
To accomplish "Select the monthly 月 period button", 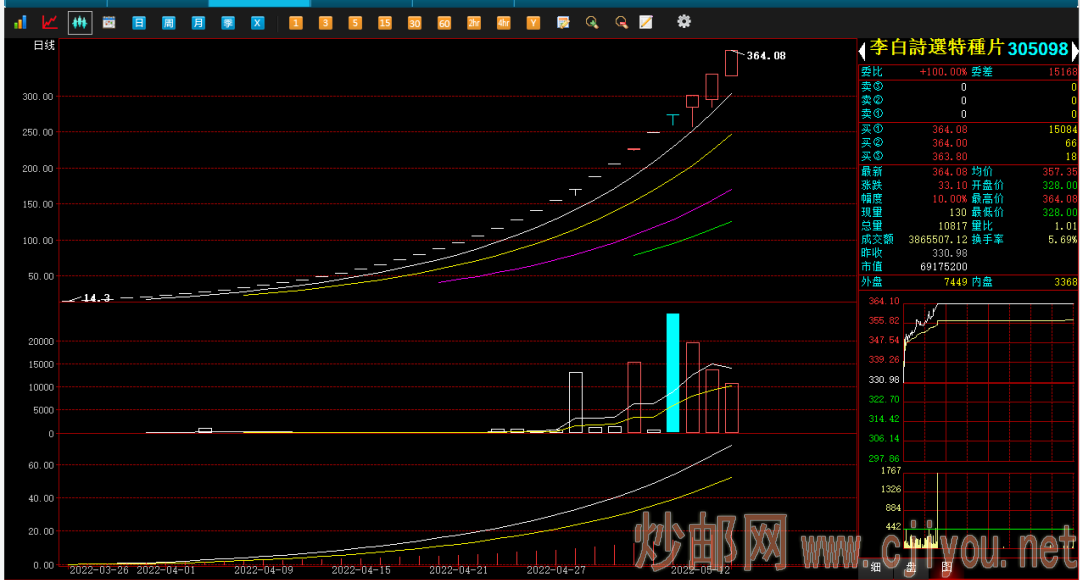I will pos(198,22).
